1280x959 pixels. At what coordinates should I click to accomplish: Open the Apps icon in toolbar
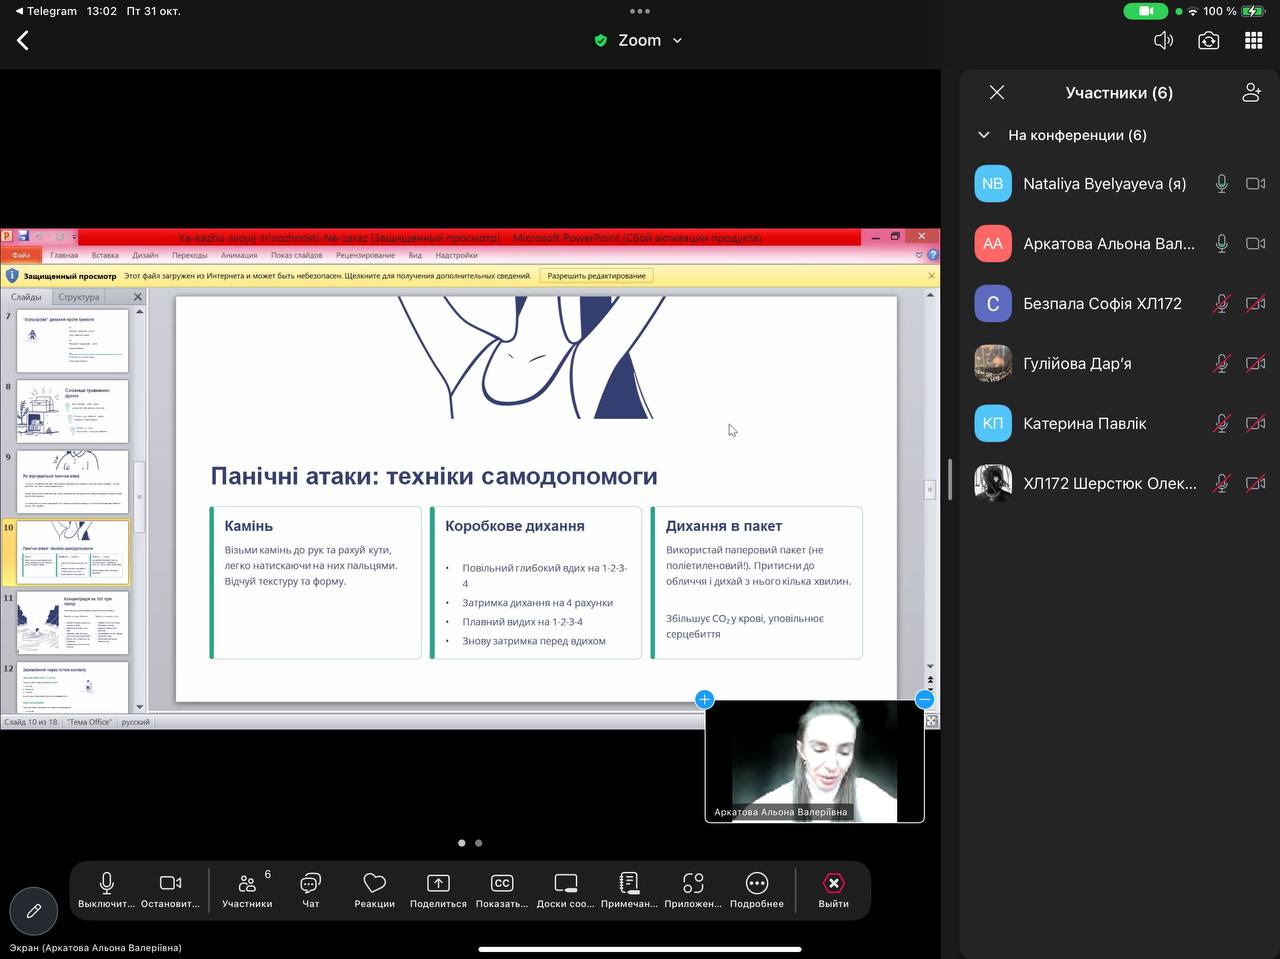coord(693,884)
